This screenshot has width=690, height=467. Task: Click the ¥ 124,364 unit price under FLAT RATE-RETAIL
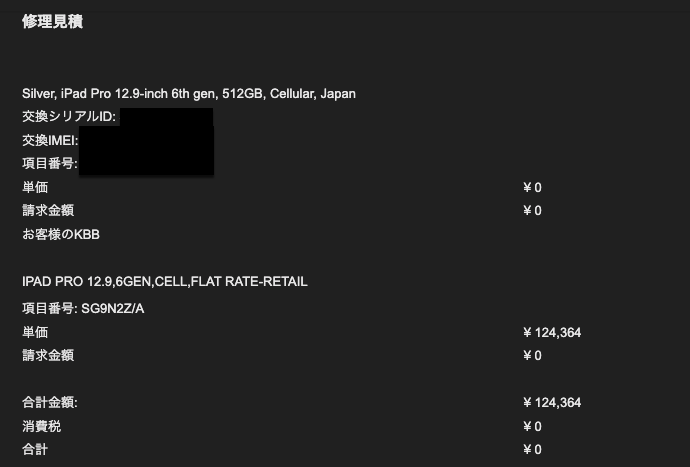click(551, 332)
